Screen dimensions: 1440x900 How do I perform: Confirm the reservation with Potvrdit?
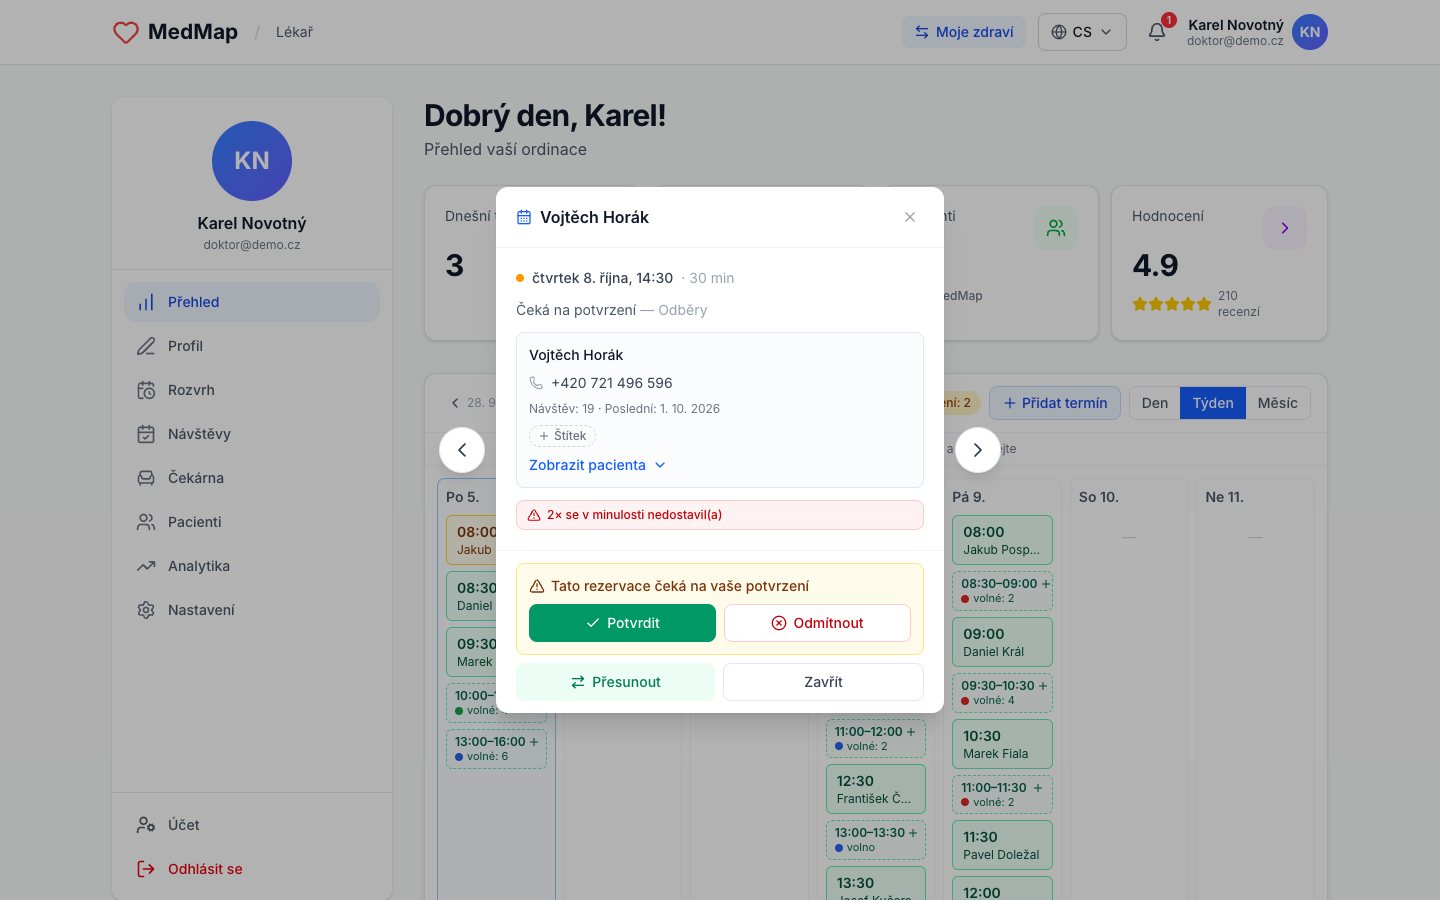click(x=622, y=623)
